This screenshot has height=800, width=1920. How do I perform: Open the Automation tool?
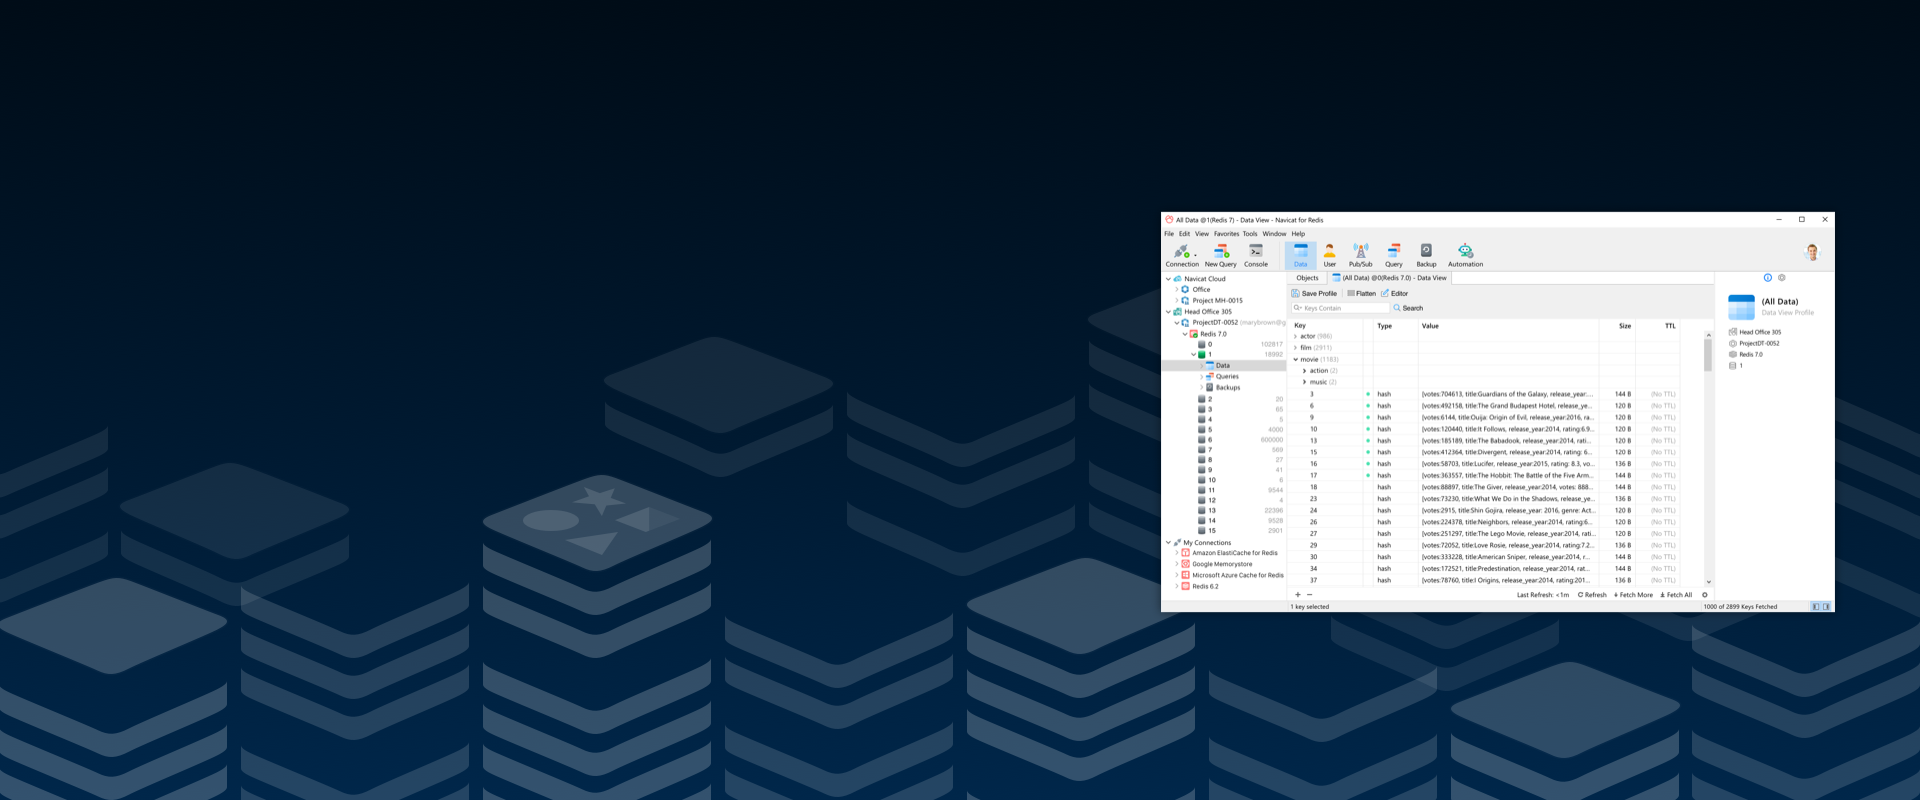[x=1465, y=255]
